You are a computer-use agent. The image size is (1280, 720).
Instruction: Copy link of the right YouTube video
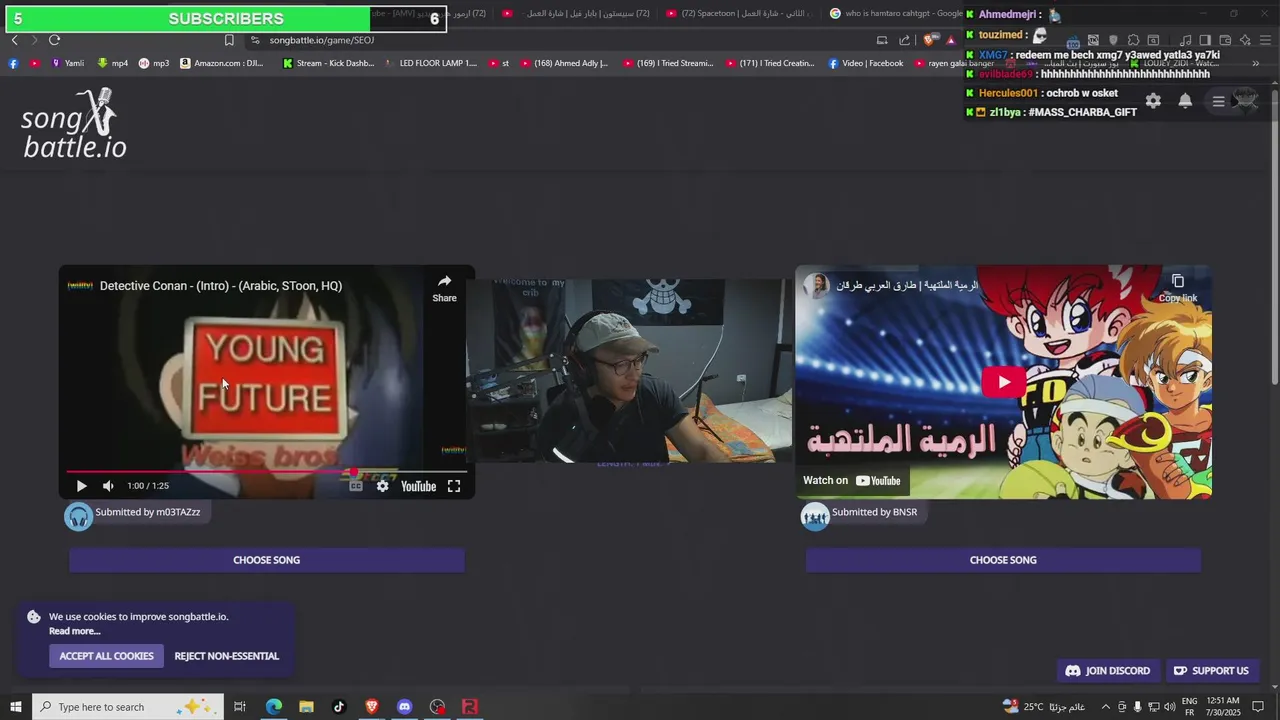pos(1177,288)
